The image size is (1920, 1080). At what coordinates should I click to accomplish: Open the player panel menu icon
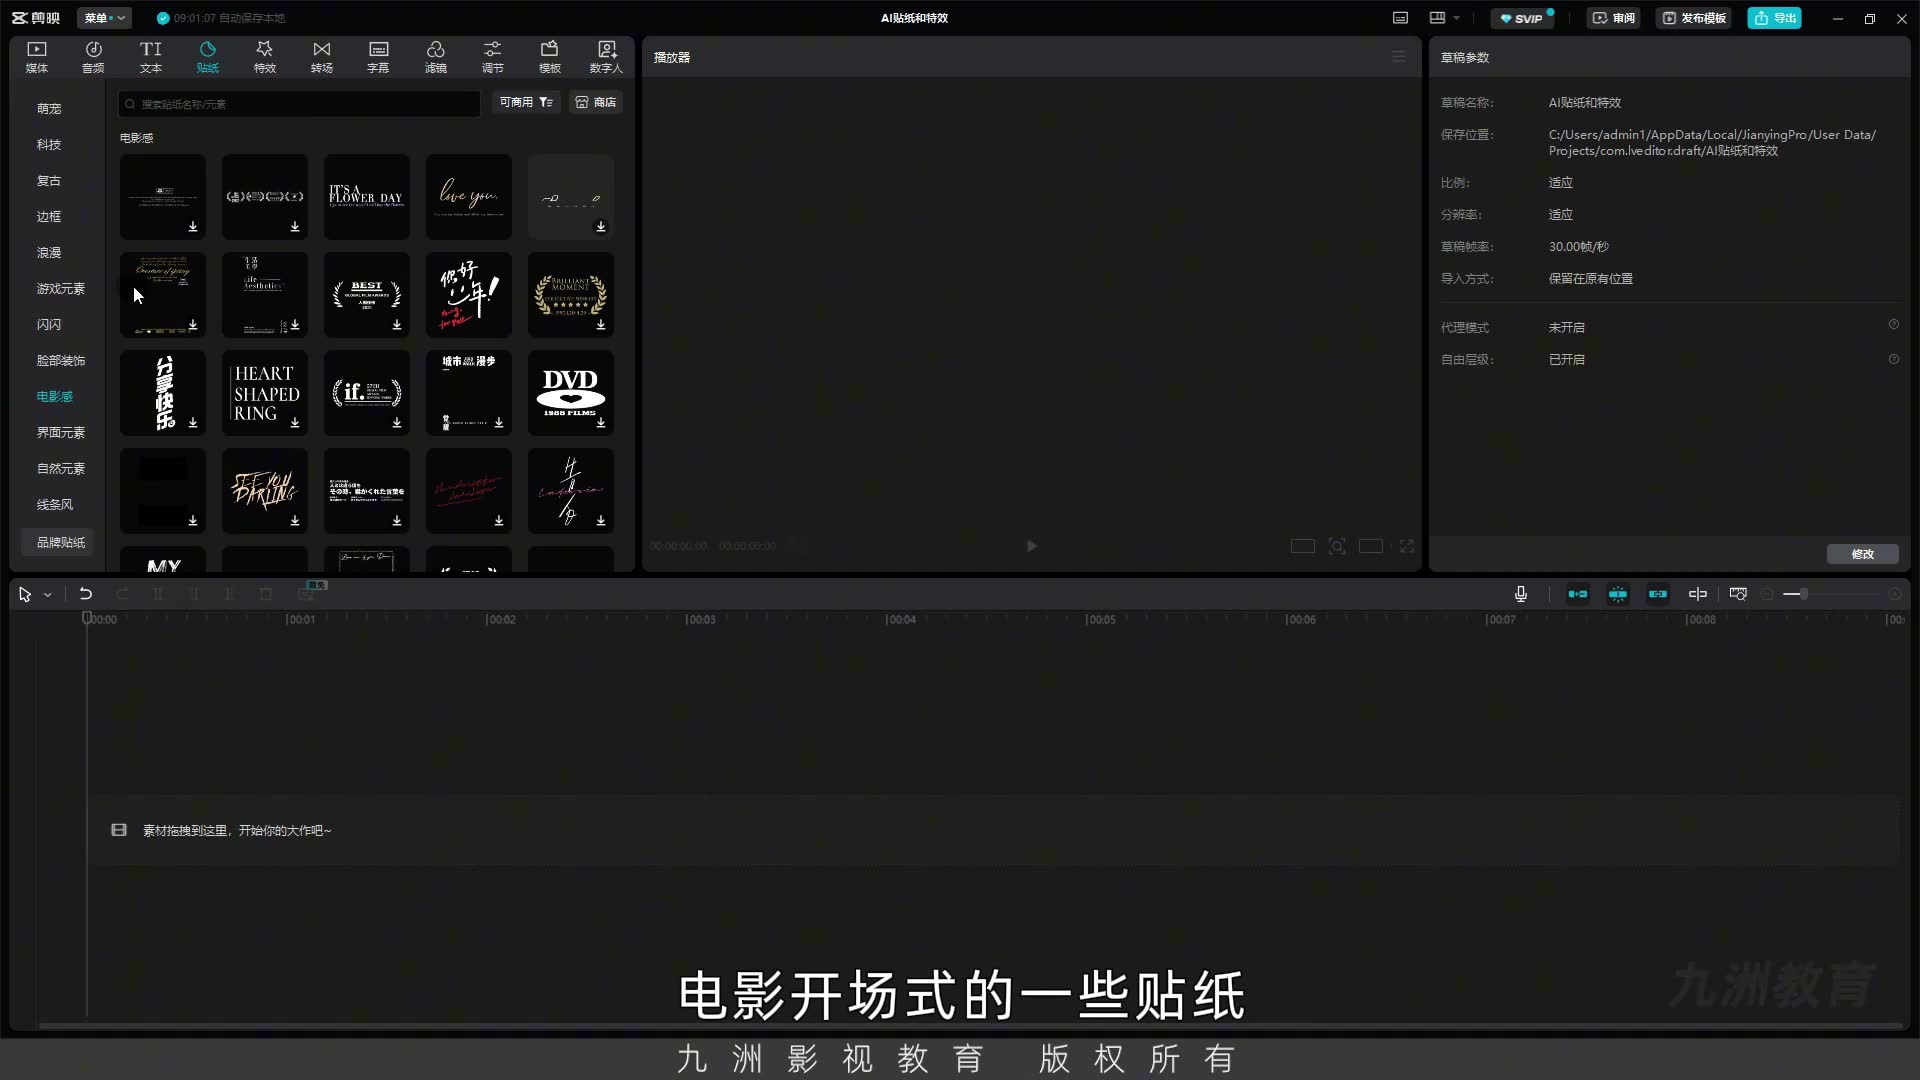point(1399,57)
